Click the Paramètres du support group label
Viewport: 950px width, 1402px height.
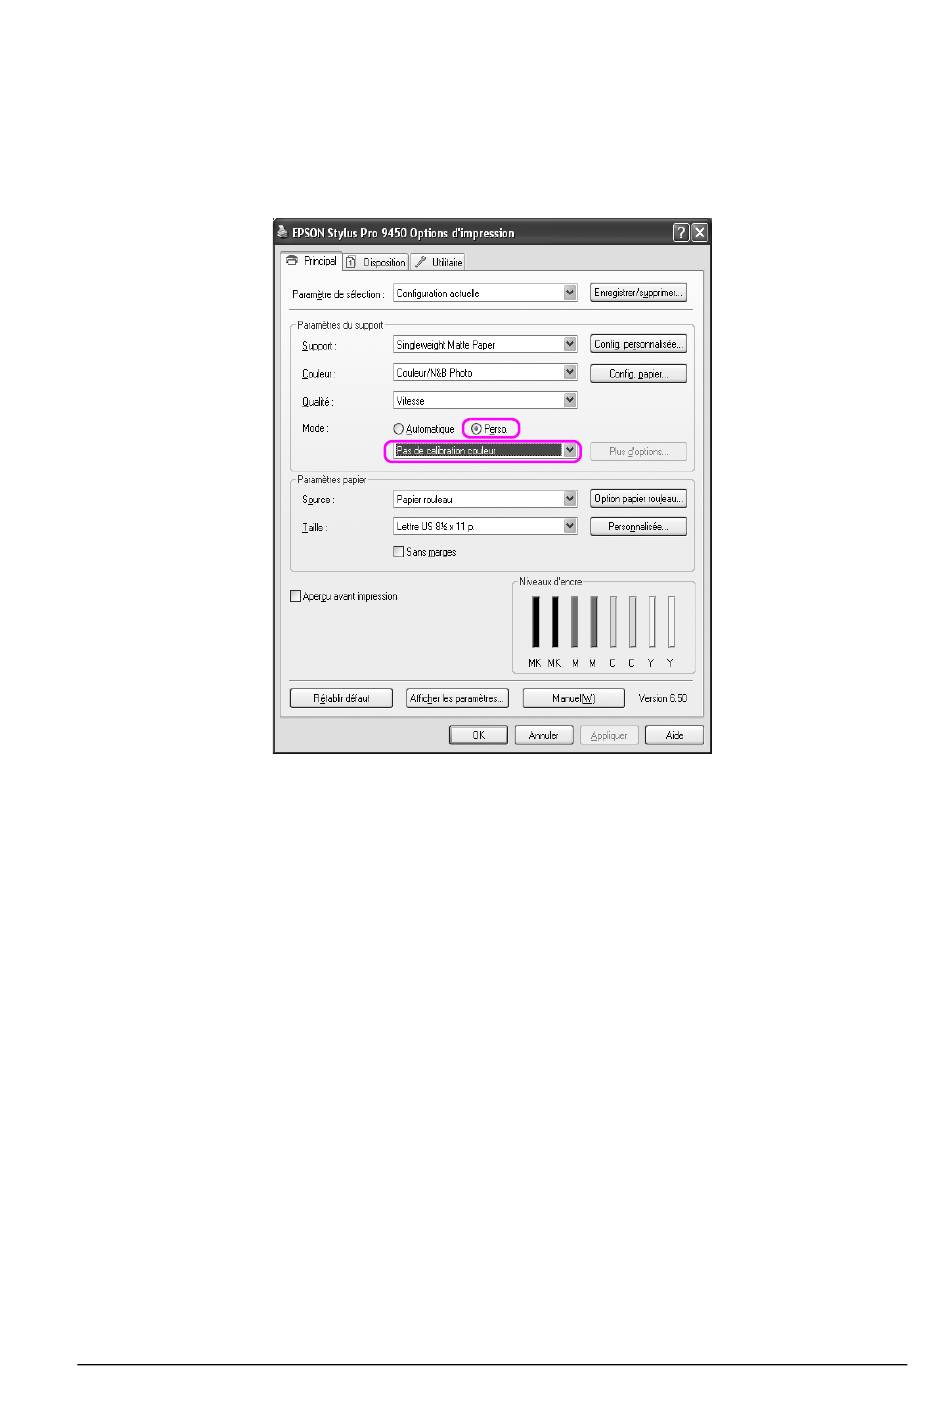(340, 325)
